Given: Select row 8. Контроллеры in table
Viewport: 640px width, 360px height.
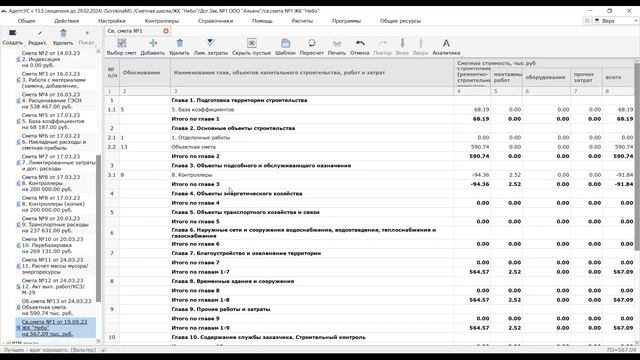Looking at the screenshot, I should 369,175.
